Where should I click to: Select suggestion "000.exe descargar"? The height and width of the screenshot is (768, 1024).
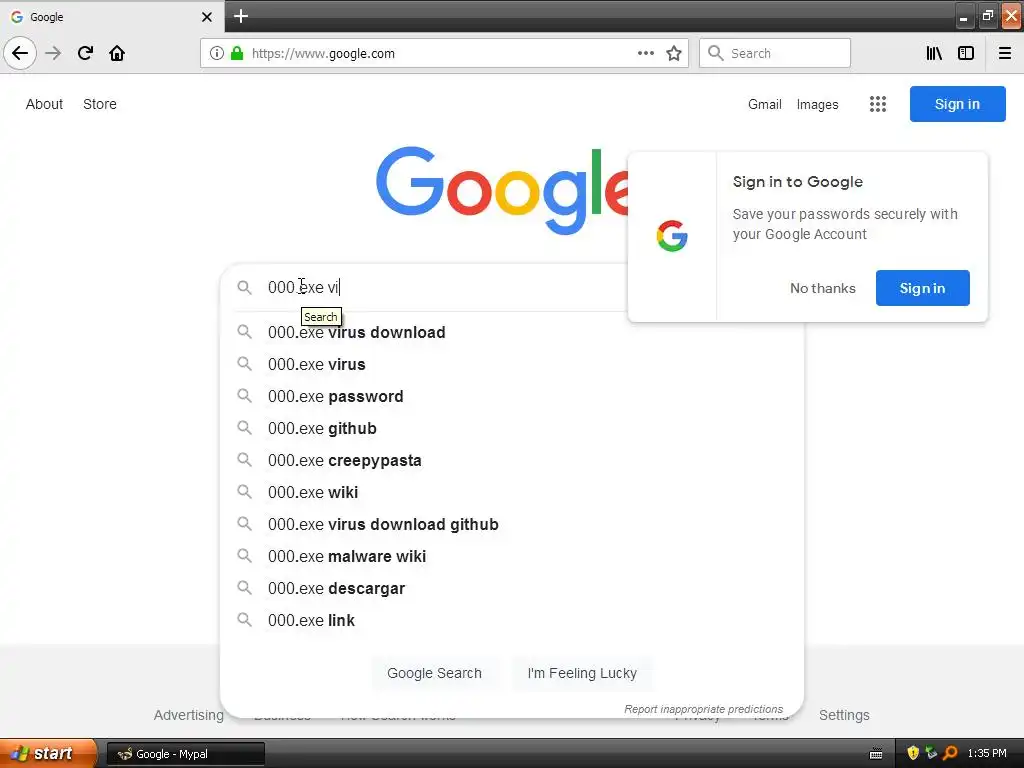coord(512,588)
